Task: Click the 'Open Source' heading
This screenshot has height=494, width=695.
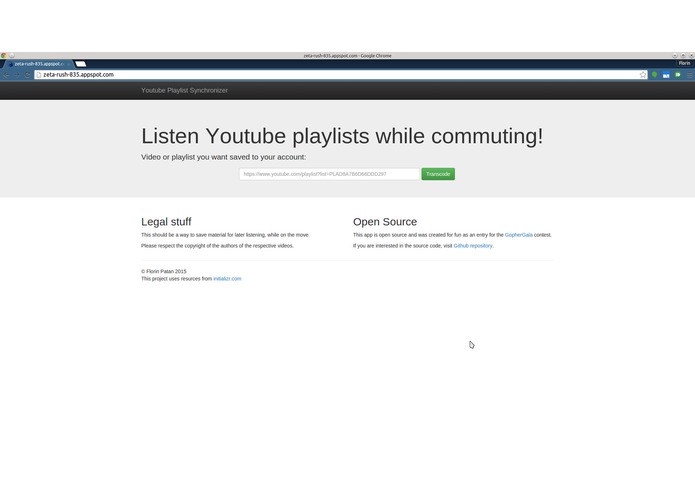Action: (385, 222)
